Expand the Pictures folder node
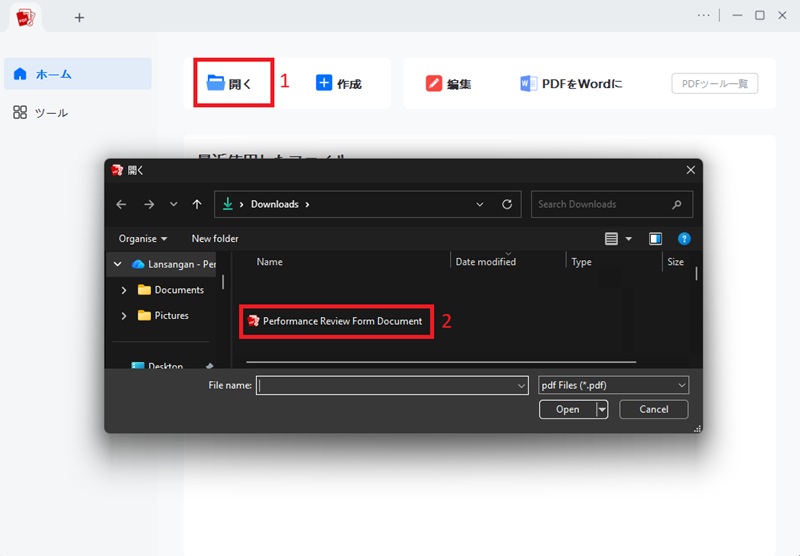 (123, 316)
